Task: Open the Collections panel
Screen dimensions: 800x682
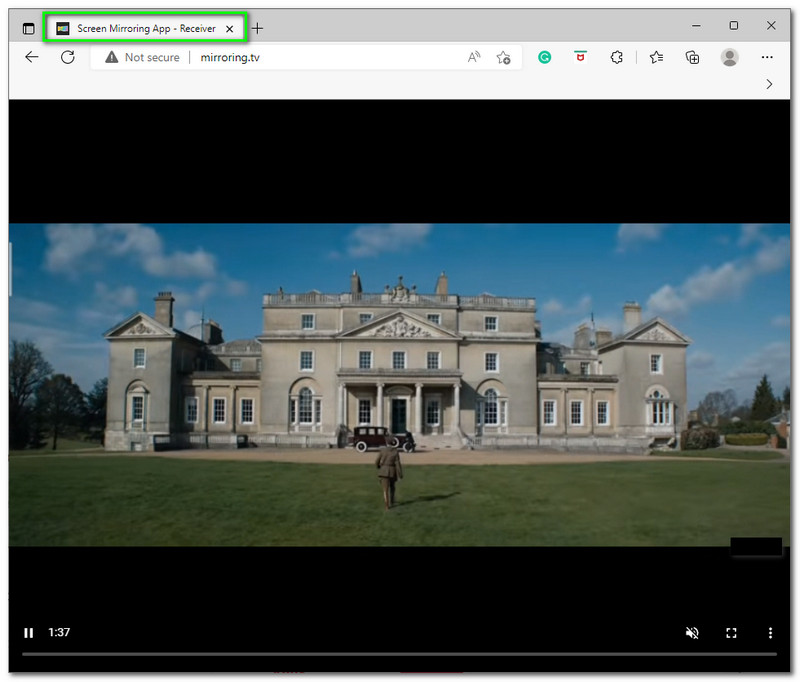Action: pyautogui.click(x=692, y=58)
